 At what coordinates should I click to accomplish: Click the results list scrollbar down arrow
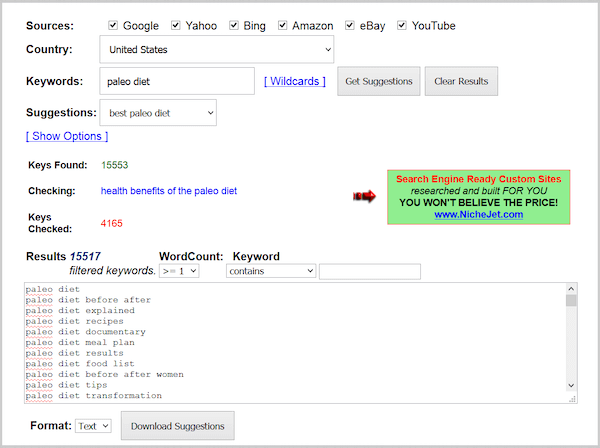tap(571, 386)
